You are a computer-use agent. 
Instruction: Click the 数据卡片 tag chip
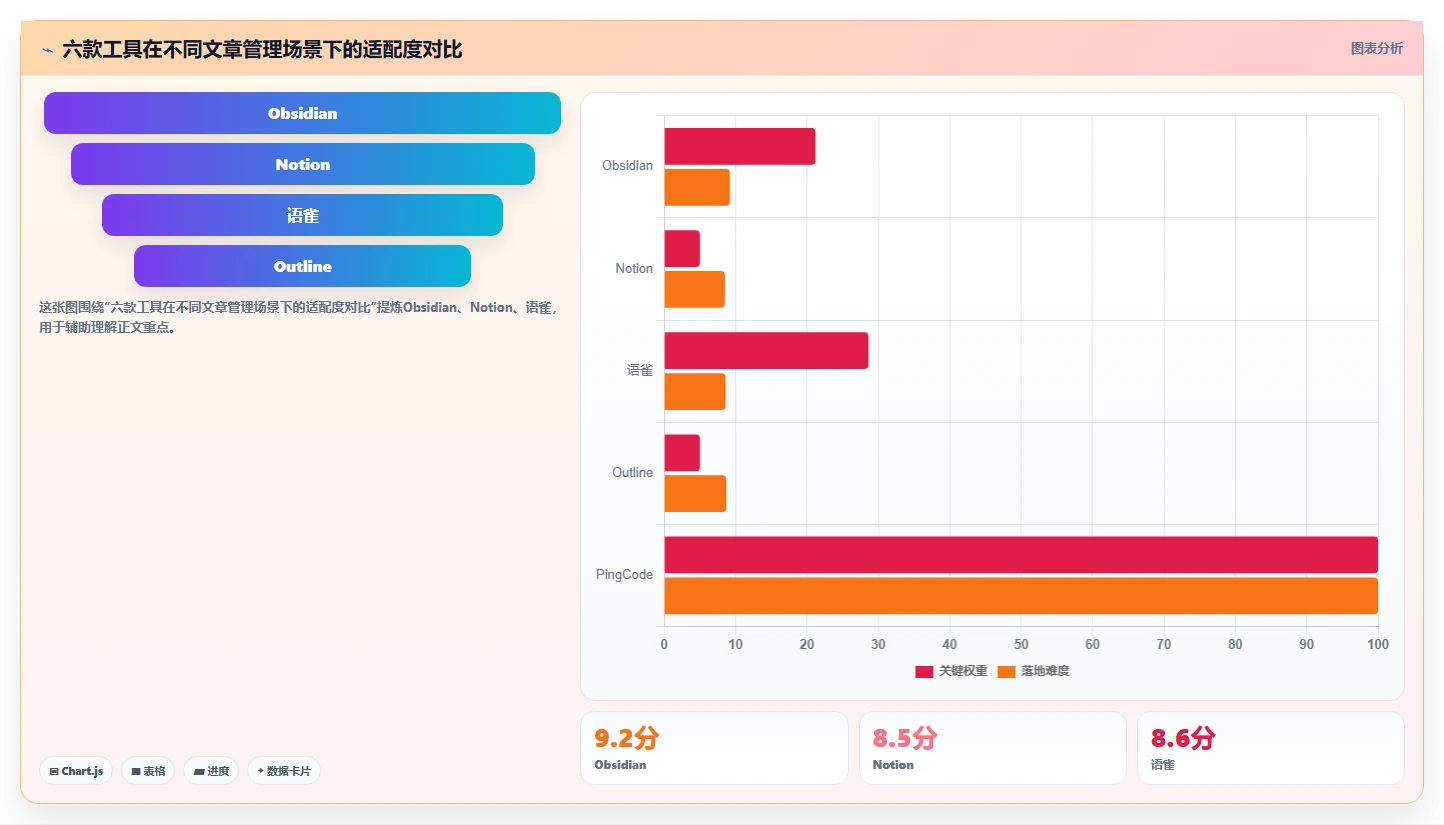point(284,771)
